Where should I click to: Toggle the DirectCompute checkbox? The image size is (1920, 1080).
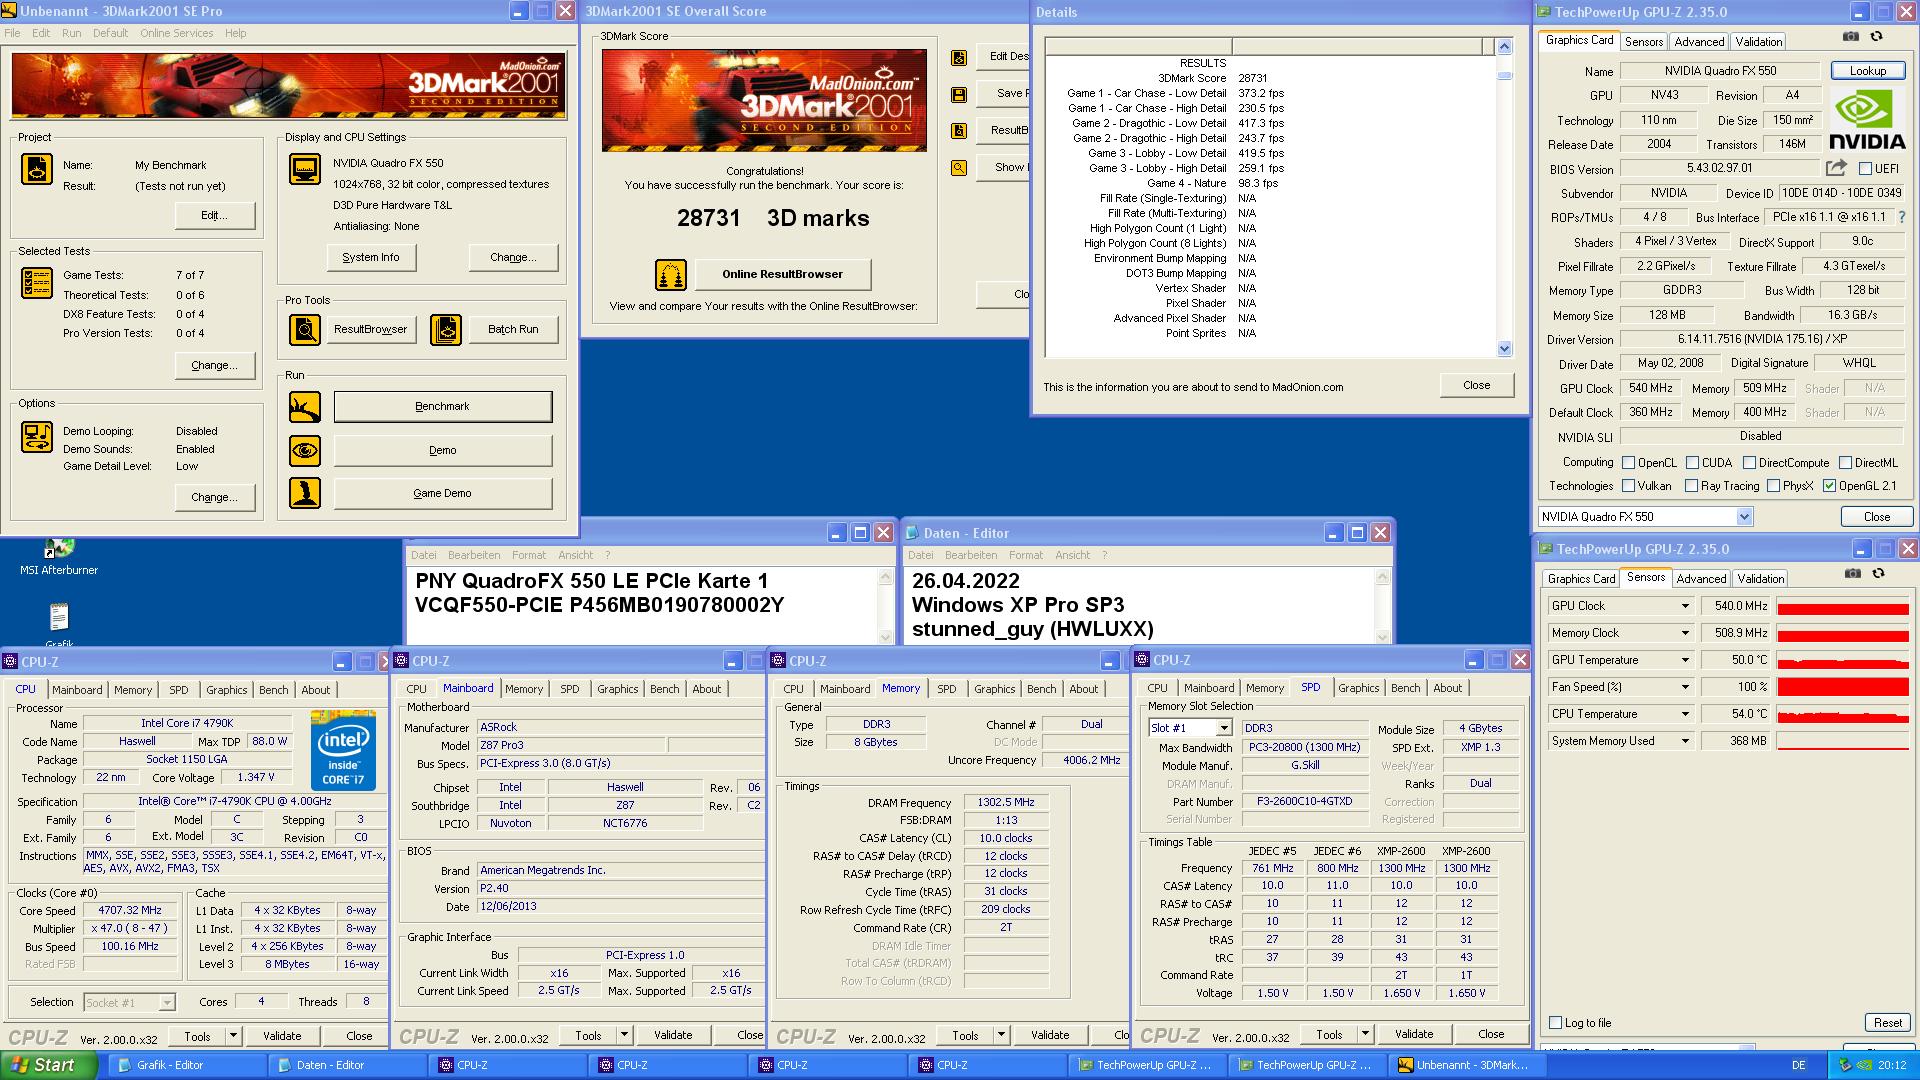pyautogui.click(x=1749, y=463)
